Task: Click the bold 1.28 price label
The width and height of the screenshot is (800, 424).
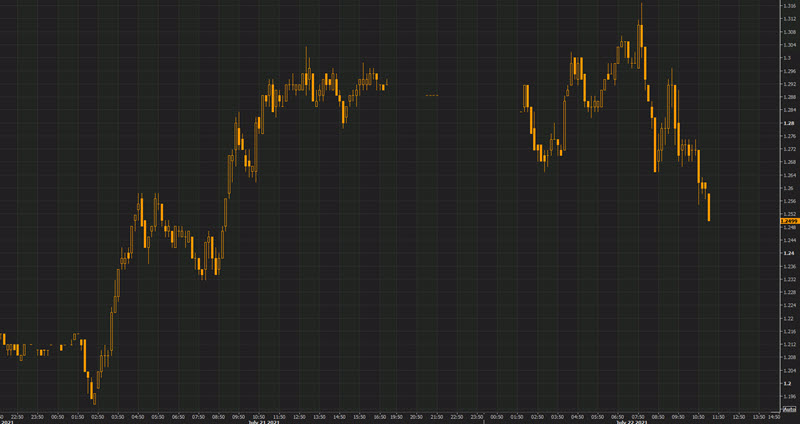Action: (x=788, y=123)
